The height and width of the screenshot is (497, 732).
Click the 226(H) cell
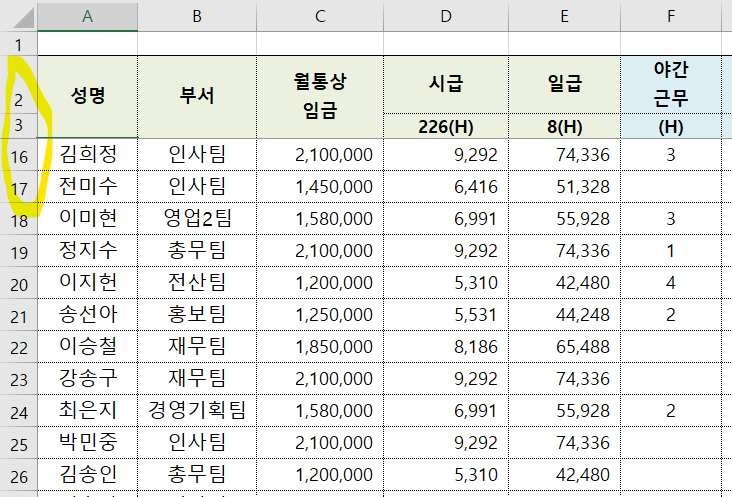point(446,126)
